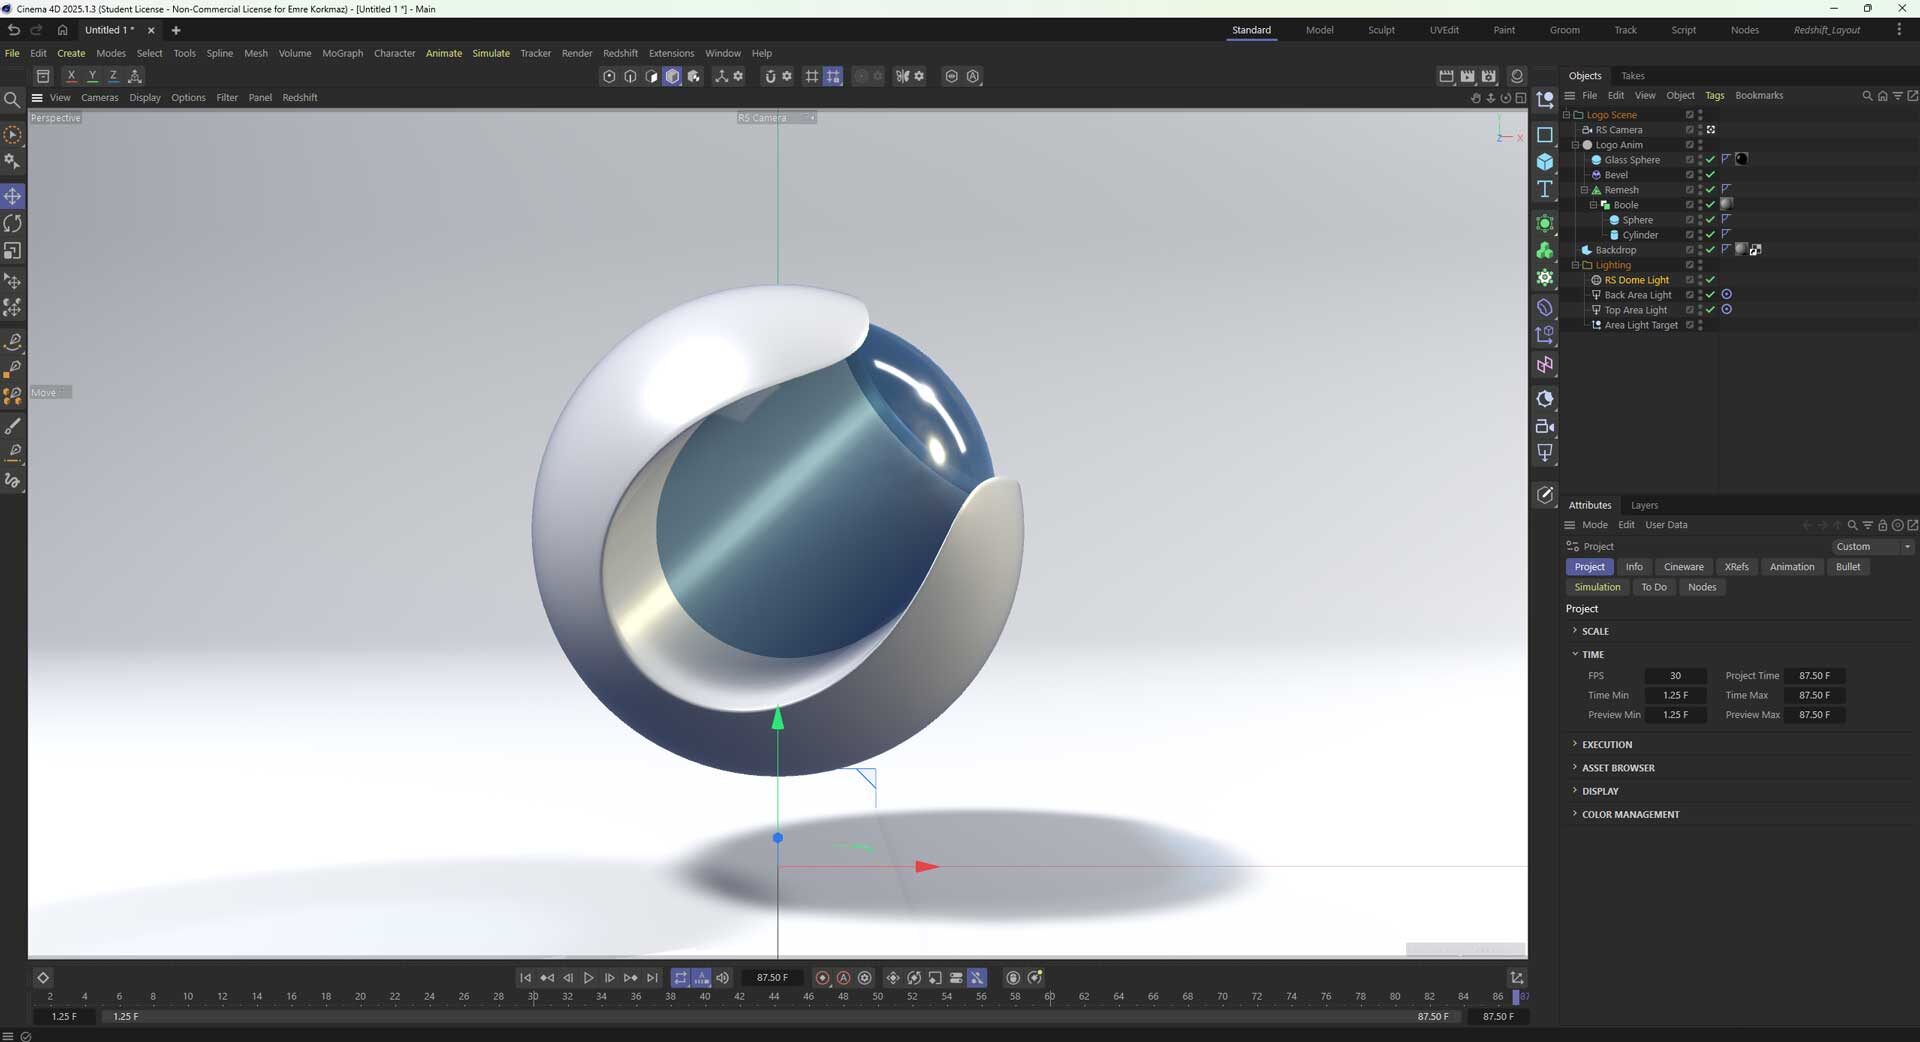Click the Text spline tool icon

[1545, 189]
